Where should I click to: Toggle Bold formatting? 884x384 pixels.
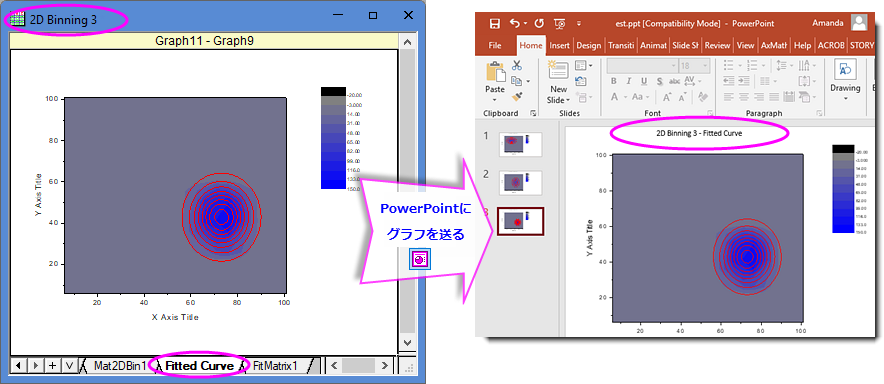614,81
